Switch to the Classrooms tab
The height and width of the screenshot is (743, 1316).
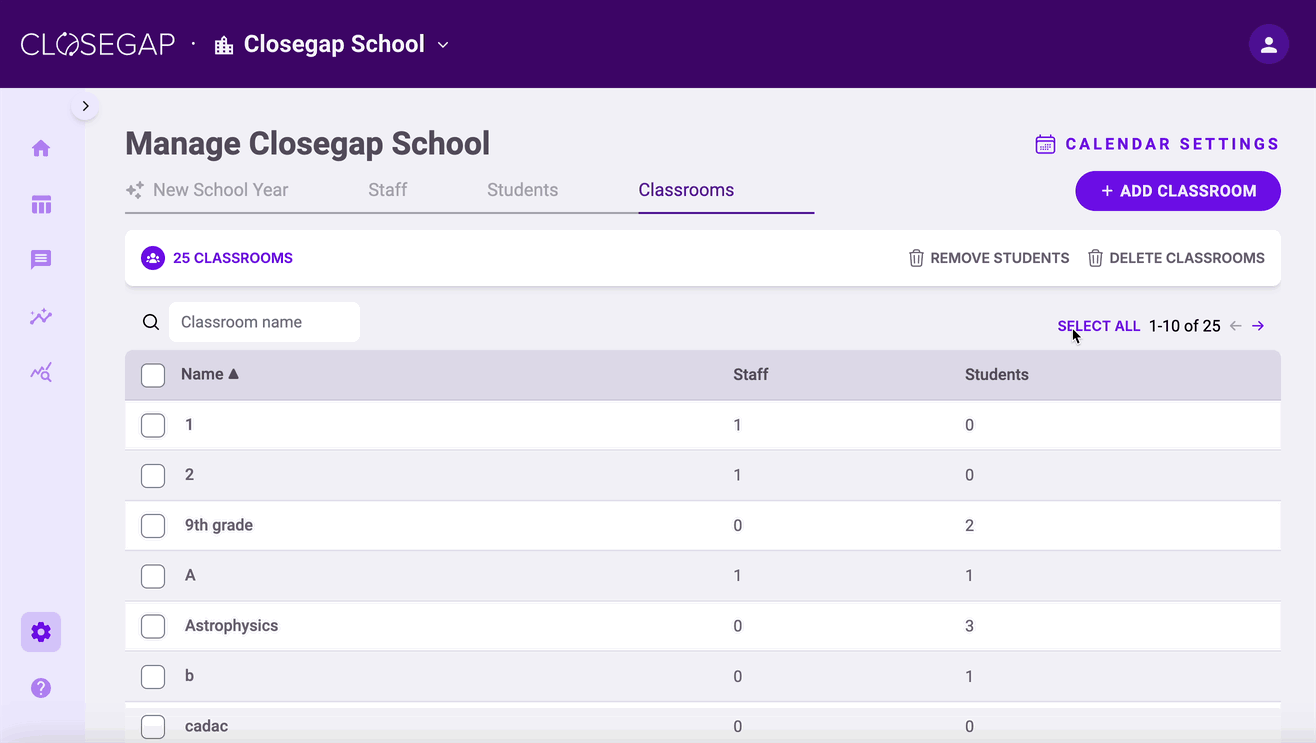pyautogui.click(x=686, y=190)
